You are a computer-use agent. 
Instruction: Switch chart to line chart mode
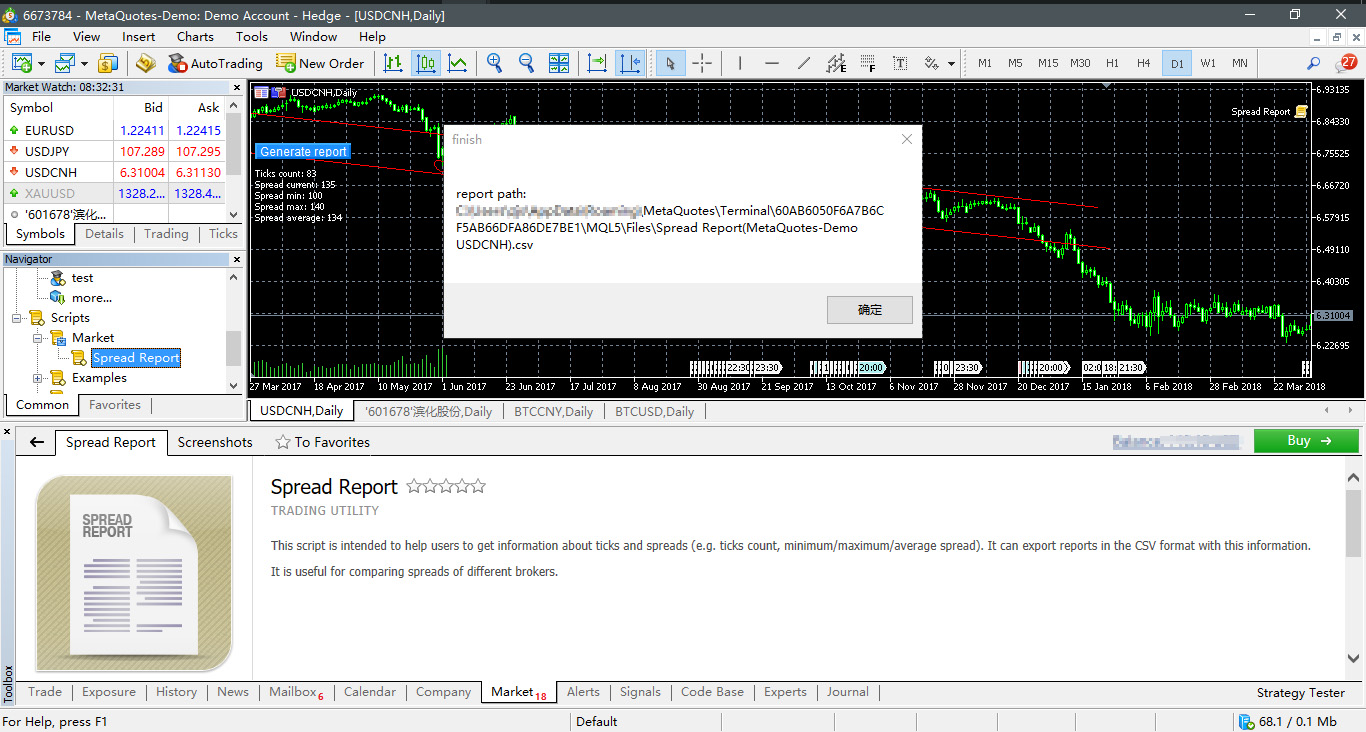(x=458, y=63)
